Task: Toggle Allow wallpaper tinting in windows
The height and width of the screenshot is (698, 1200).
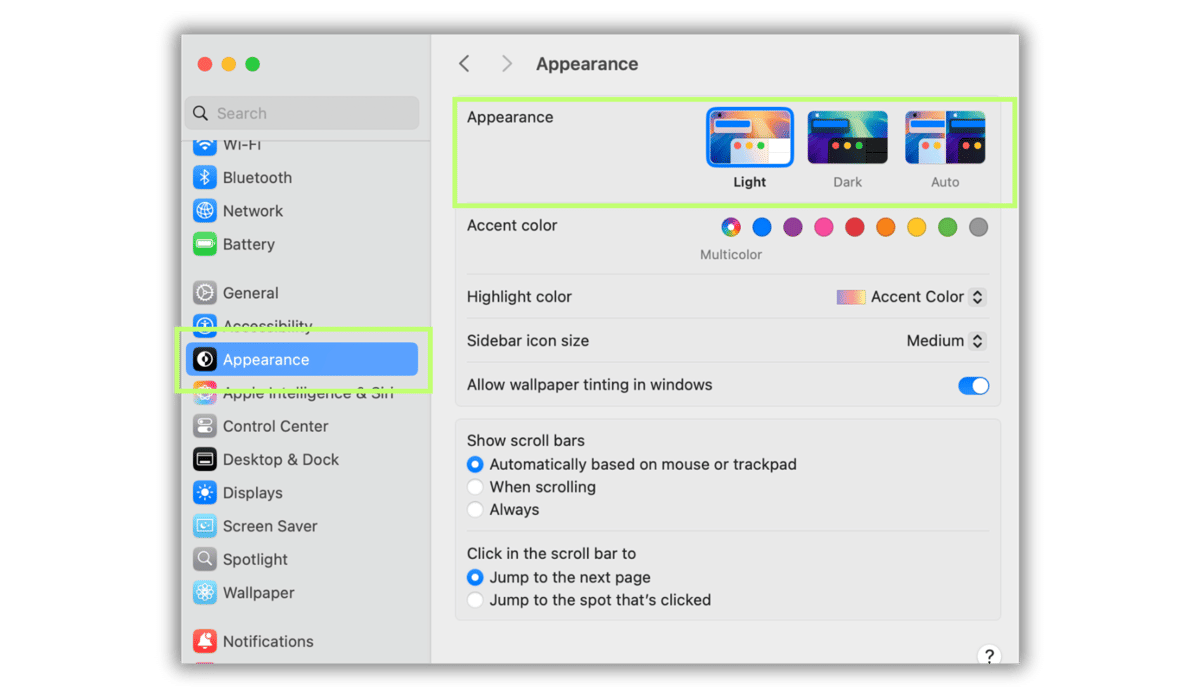Action: 973,386
